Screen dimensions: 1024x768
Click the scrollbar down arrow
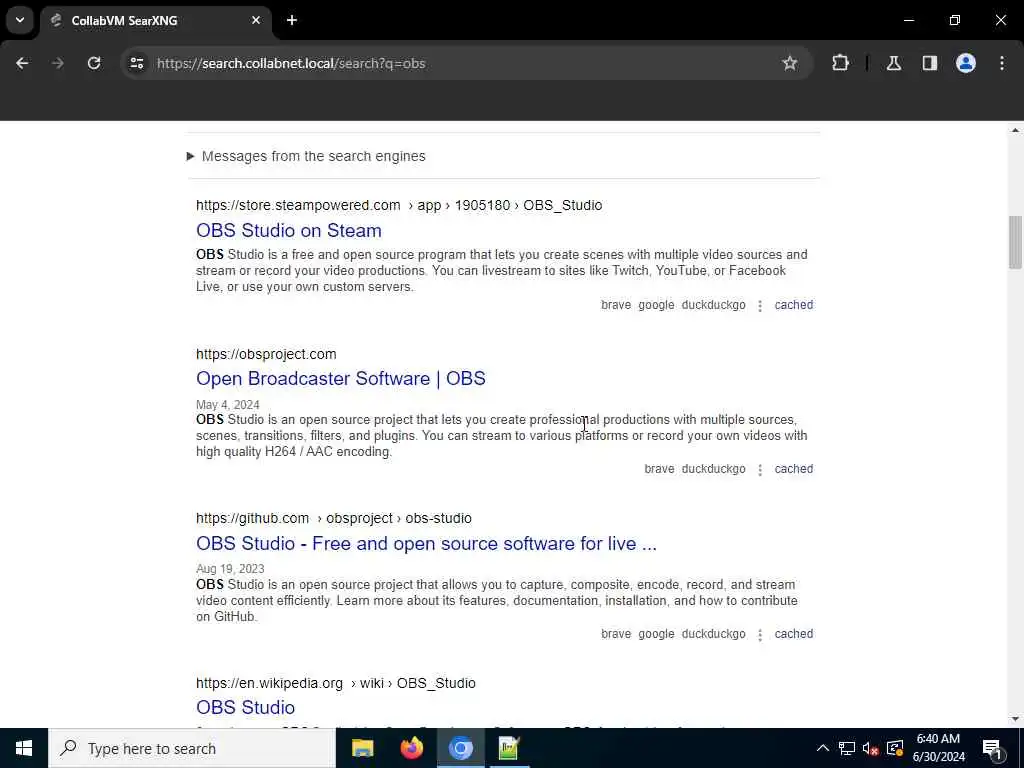(1015, 719)
